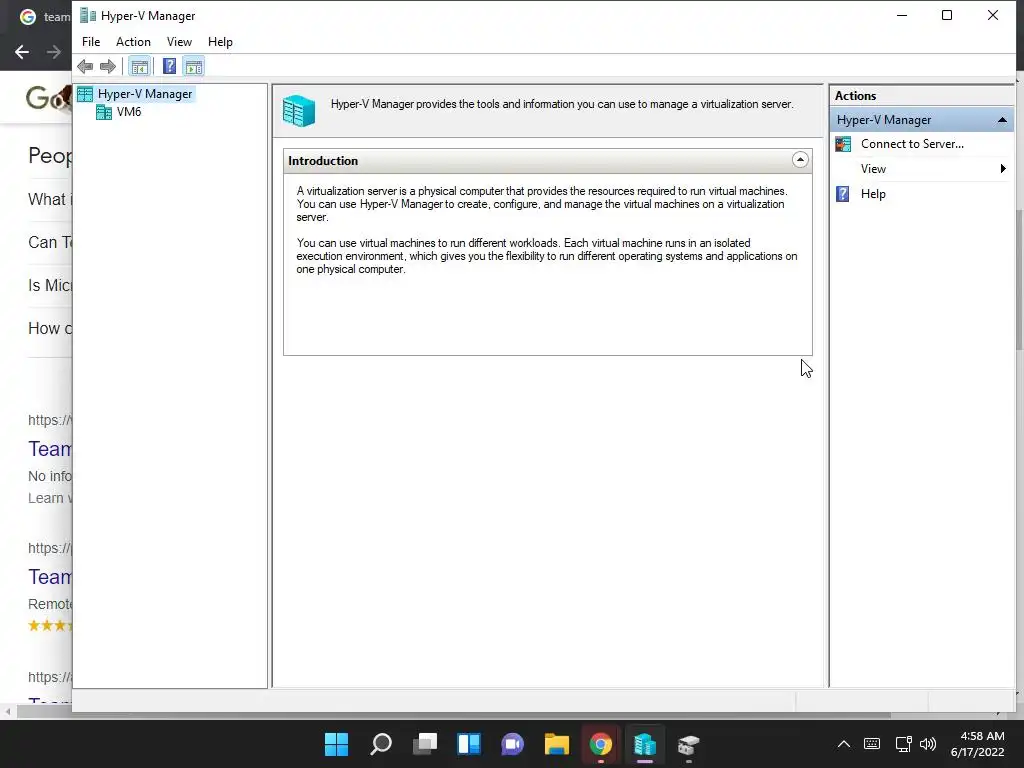Open taskbar Search
Screen dimensions: 1024x768
381,744
